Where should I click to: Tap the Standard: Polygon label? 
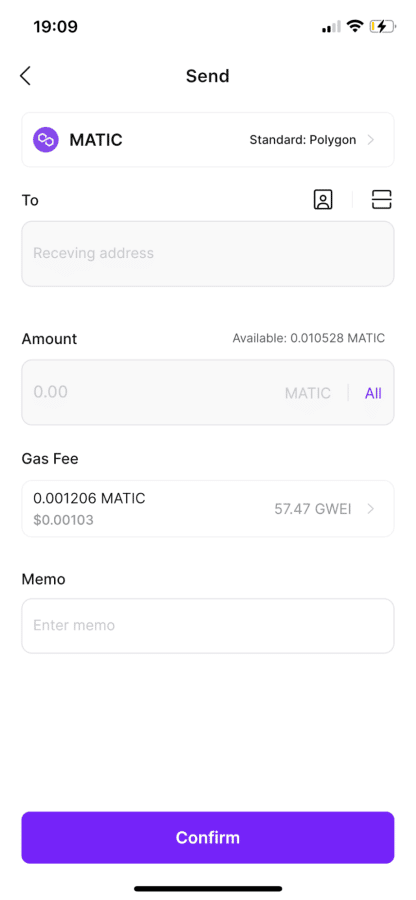(x=303, y=140)
